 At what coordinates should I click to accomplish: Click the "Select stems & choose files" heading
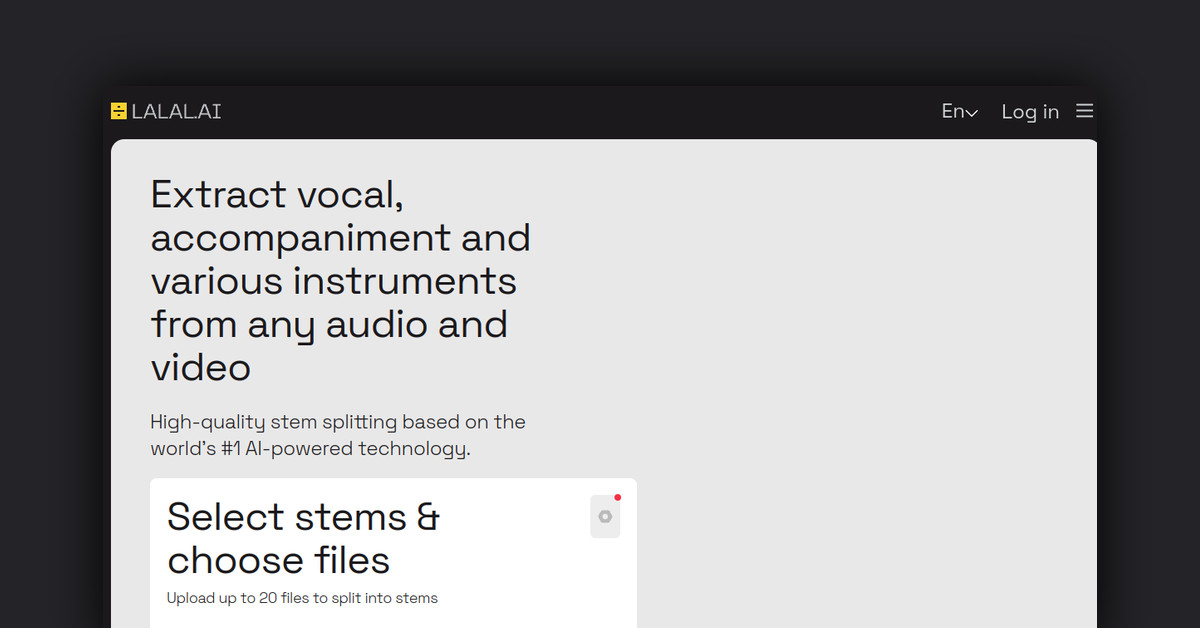click(x=303, y=517)
